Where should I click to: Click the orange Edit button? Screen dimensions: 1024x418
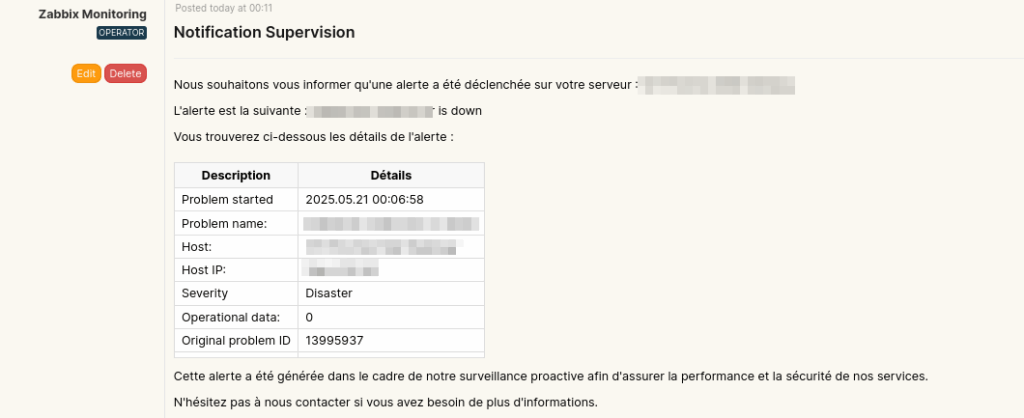[x=86, y=73]
